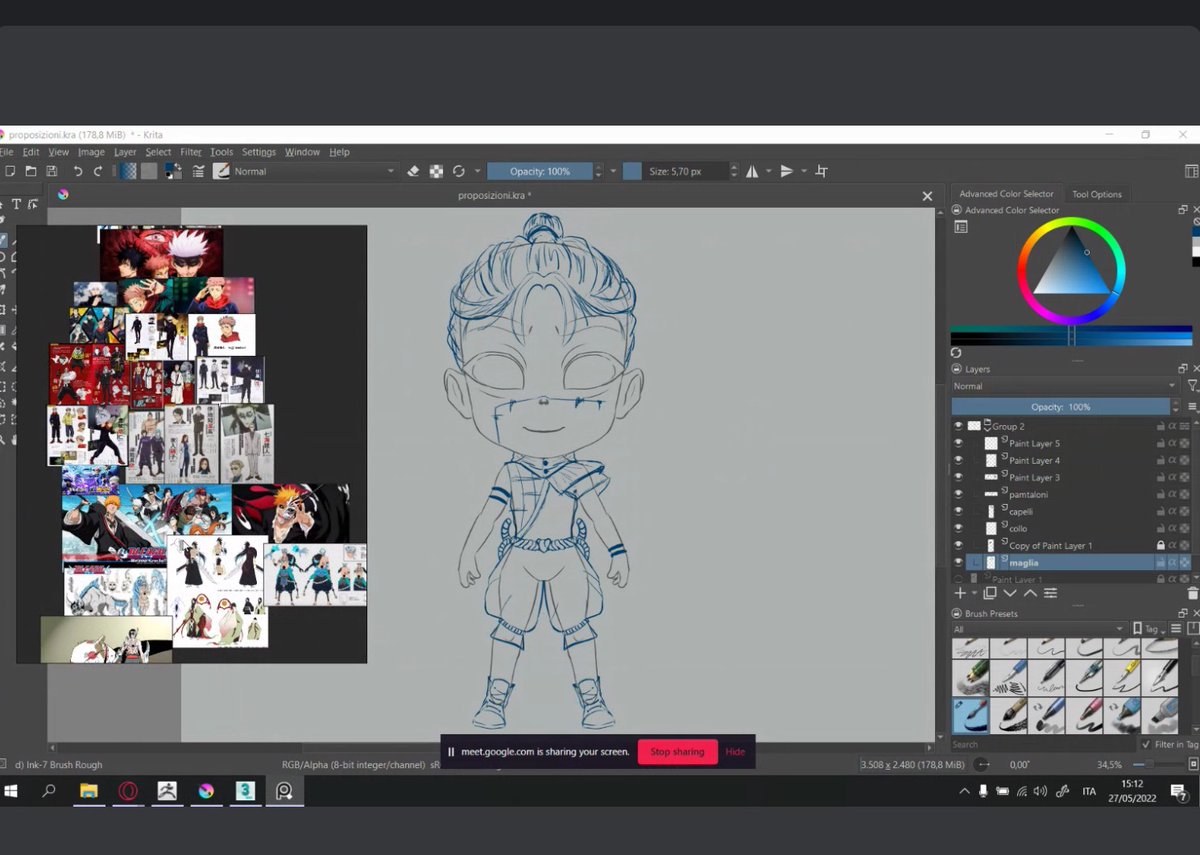Click the Stop sharing button

(x=677, y=752)
